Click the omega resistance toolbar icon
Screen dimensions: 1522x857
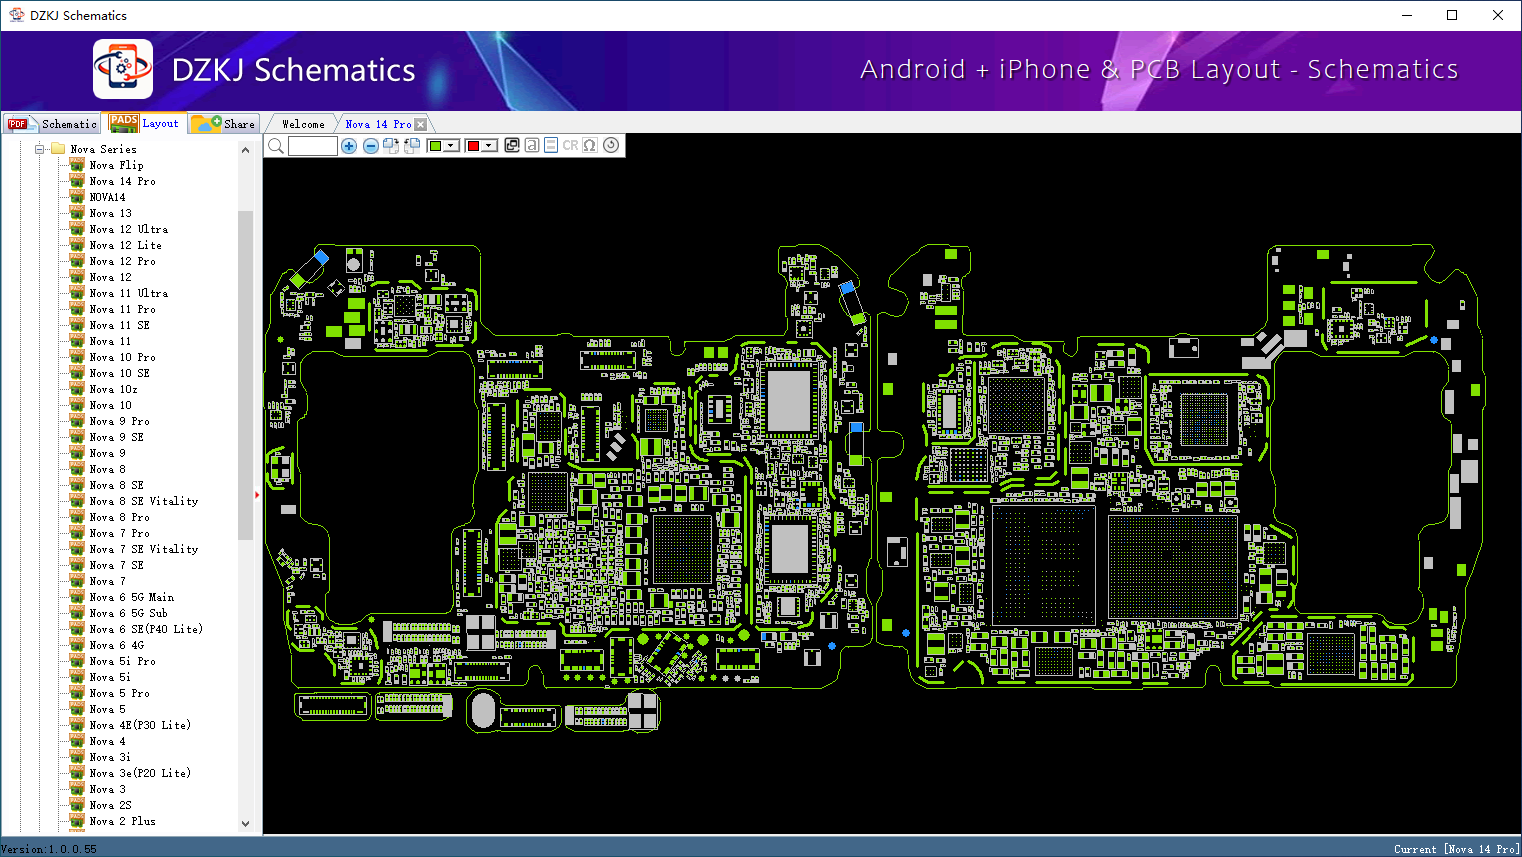[x=590, y=145]
